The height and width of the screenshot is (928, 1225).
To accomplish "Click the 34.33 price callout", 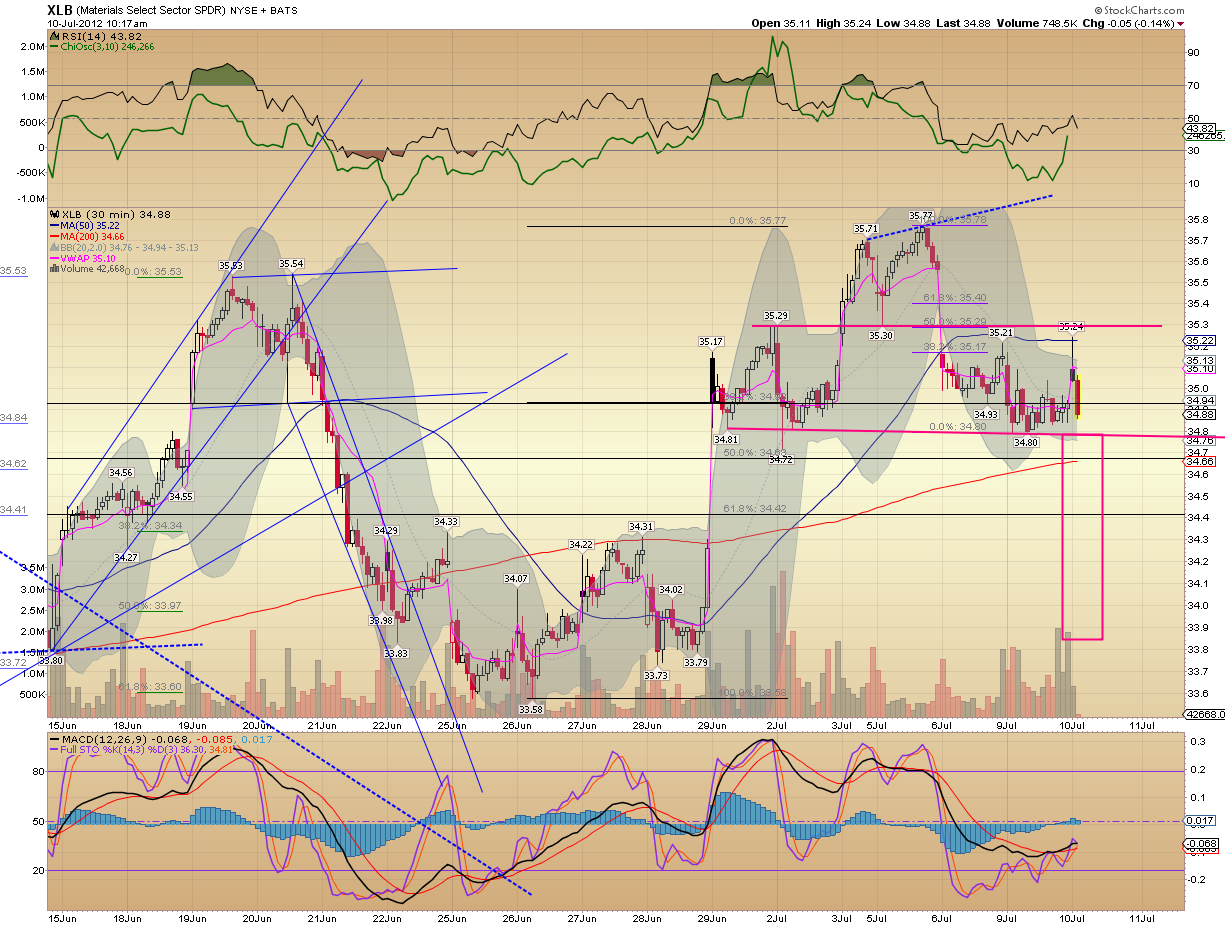I will pos(446,521).
